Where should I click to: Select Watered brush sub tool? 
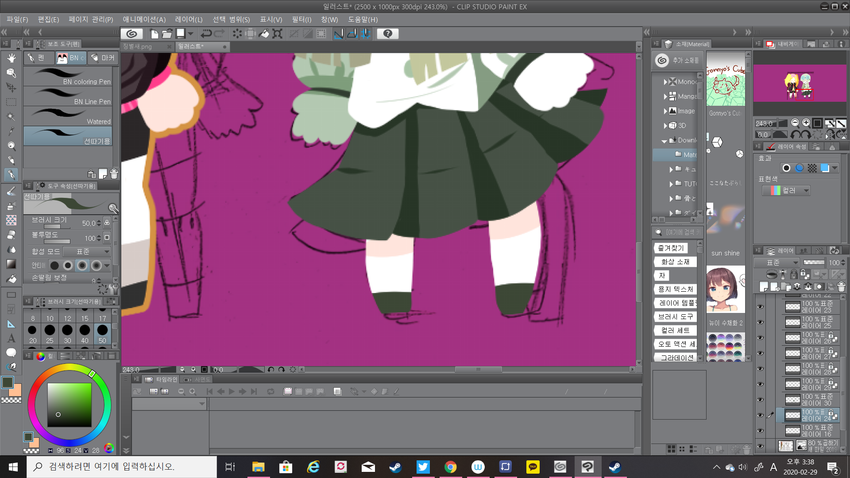click(68, 116)
